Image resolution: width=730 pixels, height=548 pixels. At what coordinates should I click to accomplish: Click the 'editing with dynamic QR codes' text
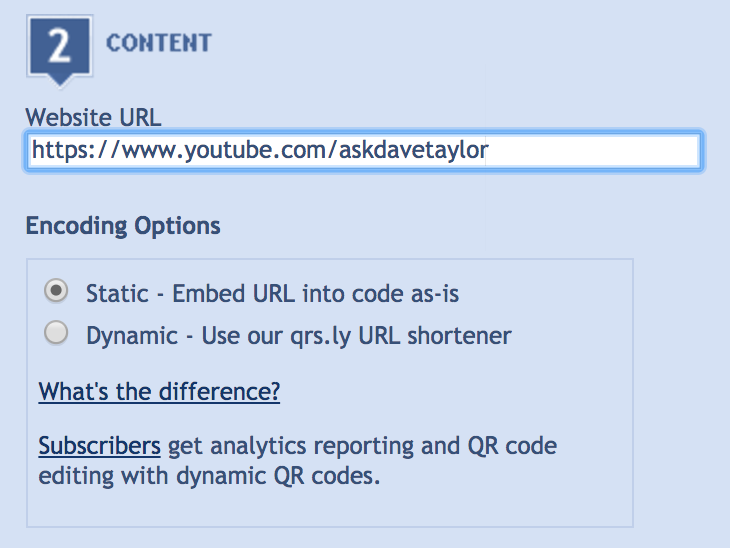click(x=209, y=476)
